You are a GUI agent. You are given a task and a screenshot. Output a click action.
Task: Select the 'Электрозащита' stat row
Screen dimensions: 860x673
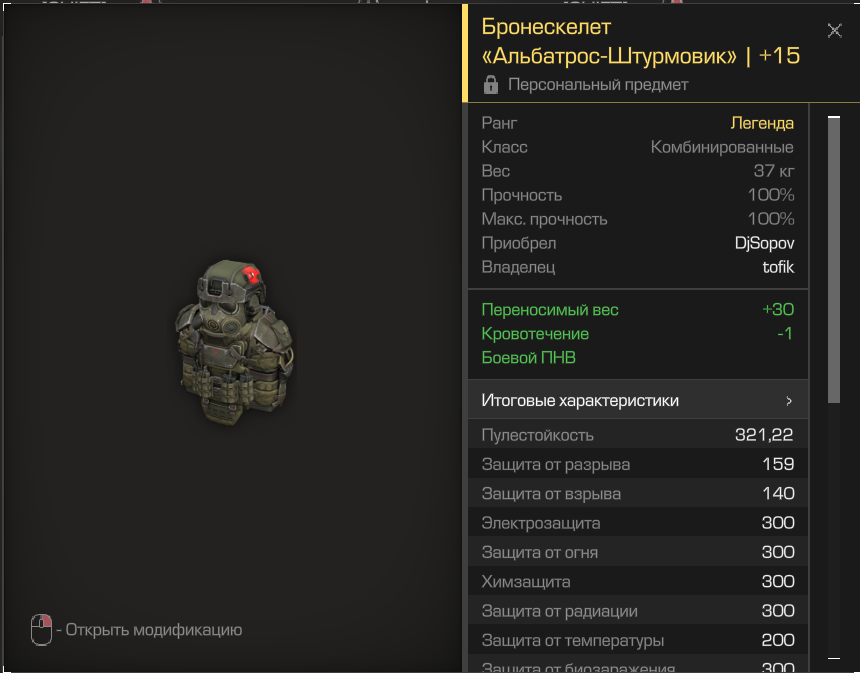click(x=638, y=523)
